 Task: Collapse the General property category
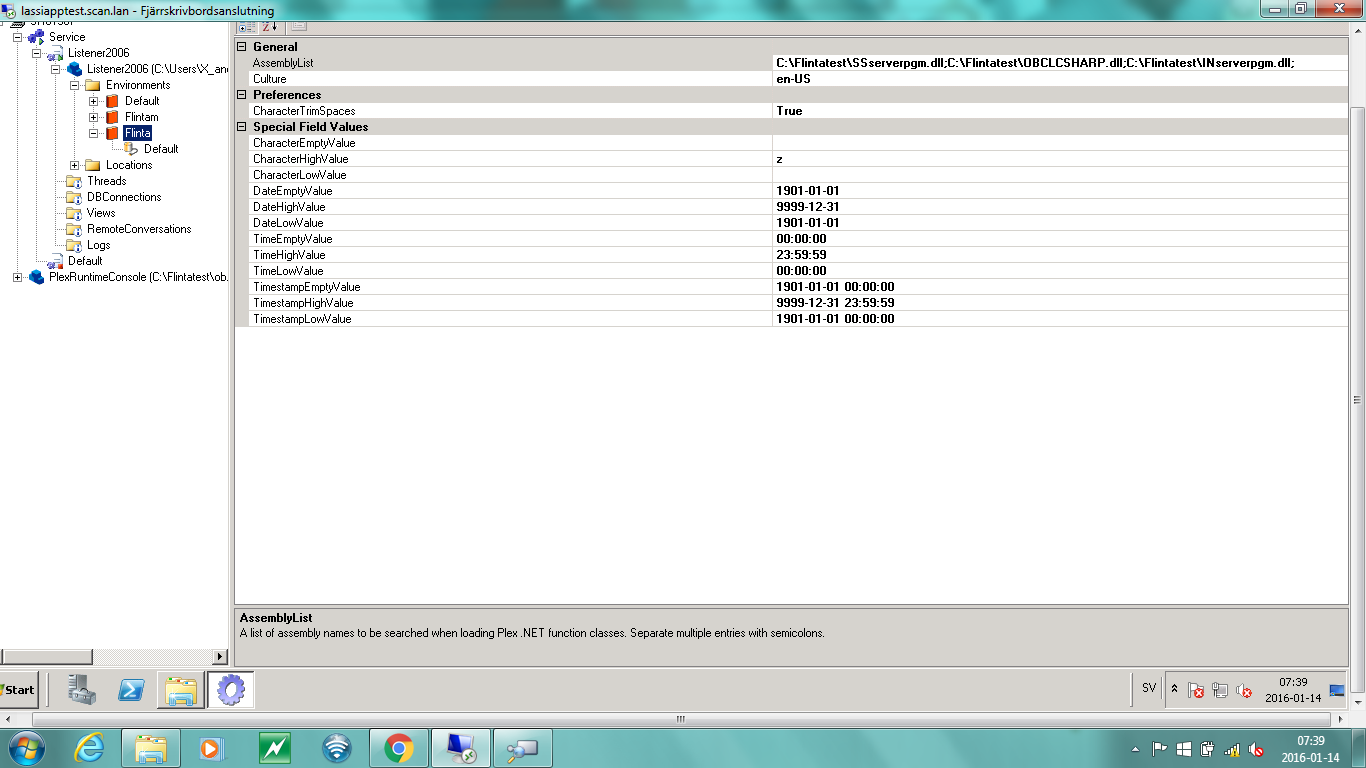(x=240, y=46)
